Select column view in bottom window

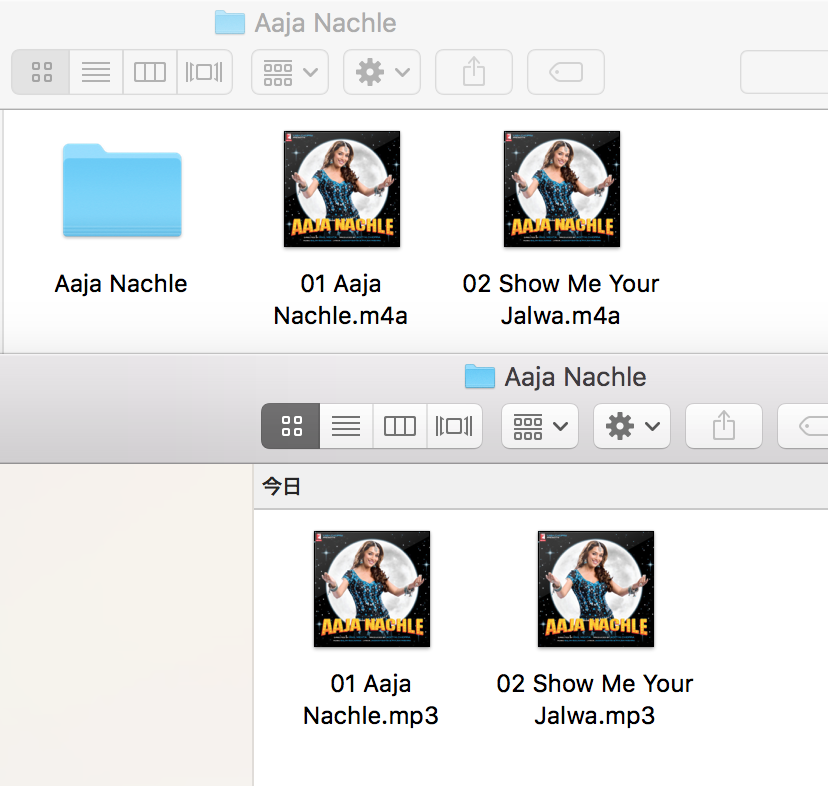click(400, 427)
